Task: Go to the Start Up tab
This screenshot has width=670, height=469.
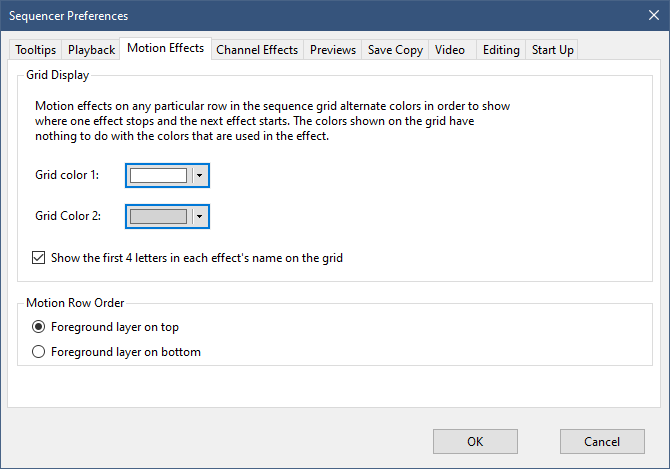Action: click(552, 50)
